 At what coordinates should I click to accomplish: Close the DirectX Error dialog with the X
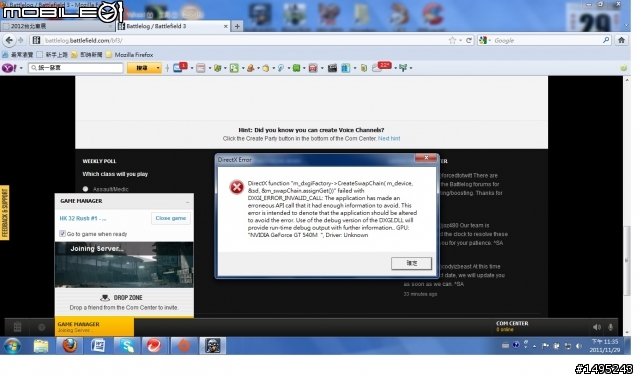(x=426, y=158)
